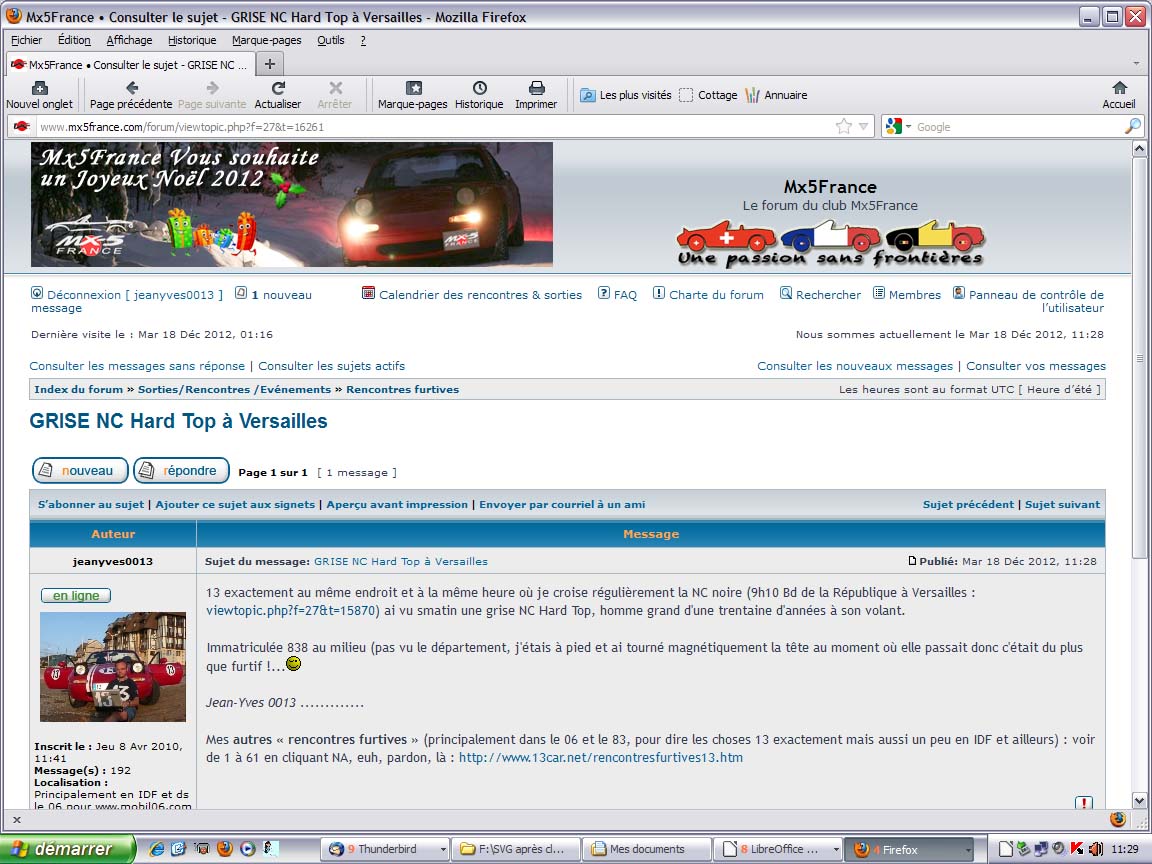Viewport: 1152px width, 864px height.
Task: Open the tab list dropdown arrow
Action: [1136, 64]
